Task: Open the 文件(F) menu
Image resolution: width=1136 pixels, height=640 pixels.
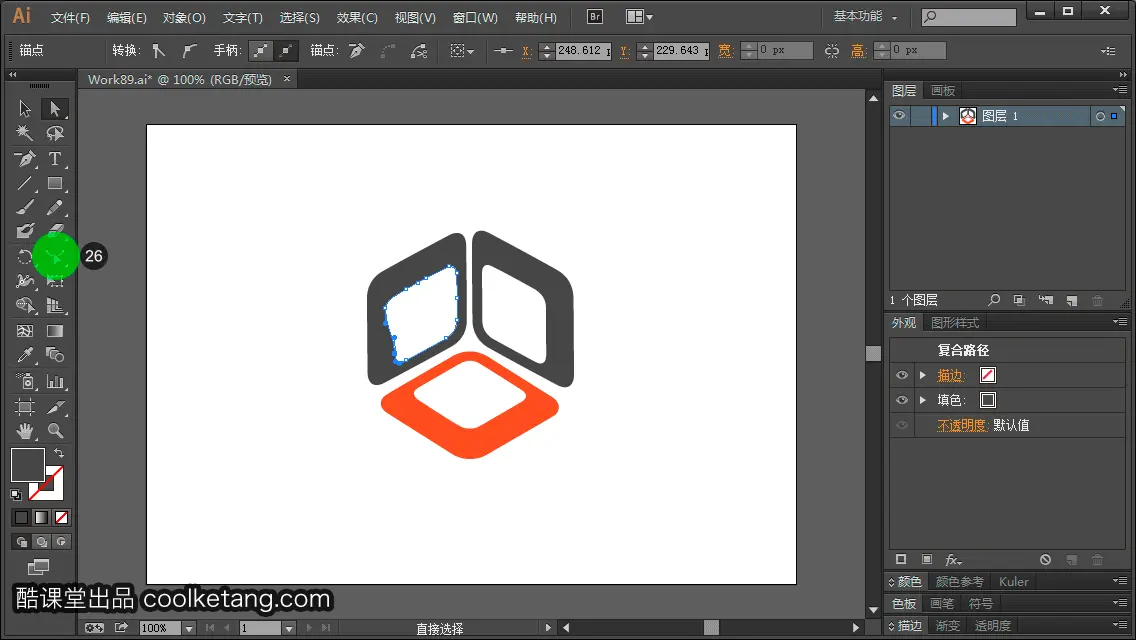Action: [x=70, y=17]
